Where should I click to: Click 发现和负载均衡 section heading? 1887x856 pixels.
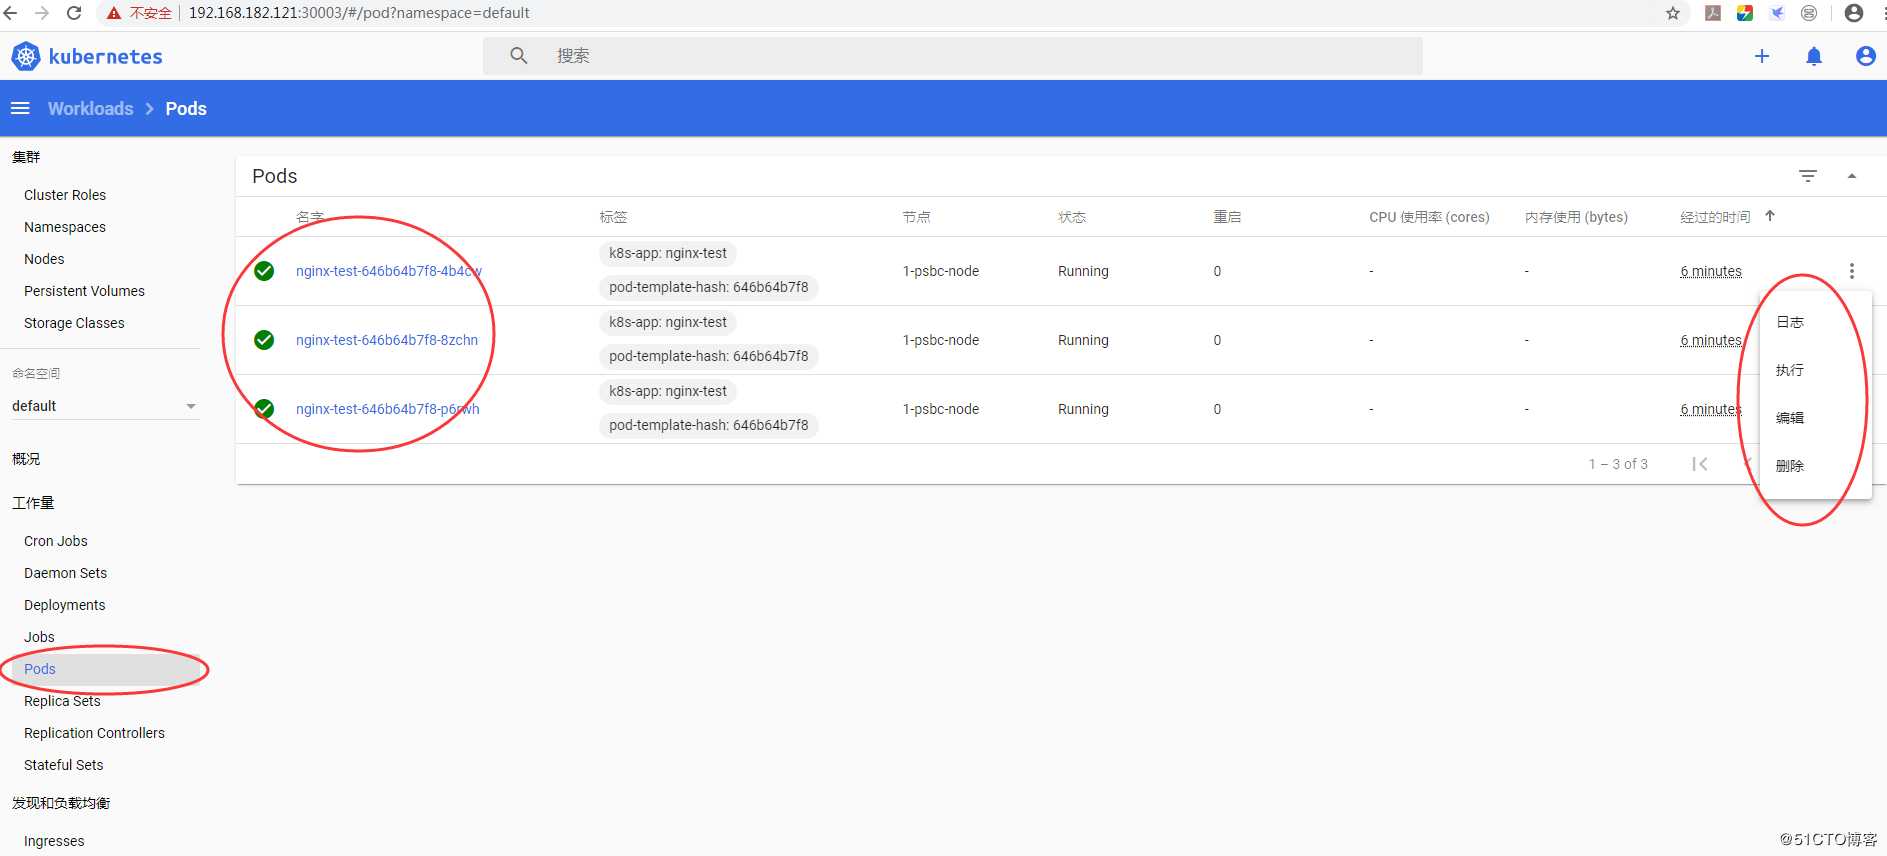[61, 803]
